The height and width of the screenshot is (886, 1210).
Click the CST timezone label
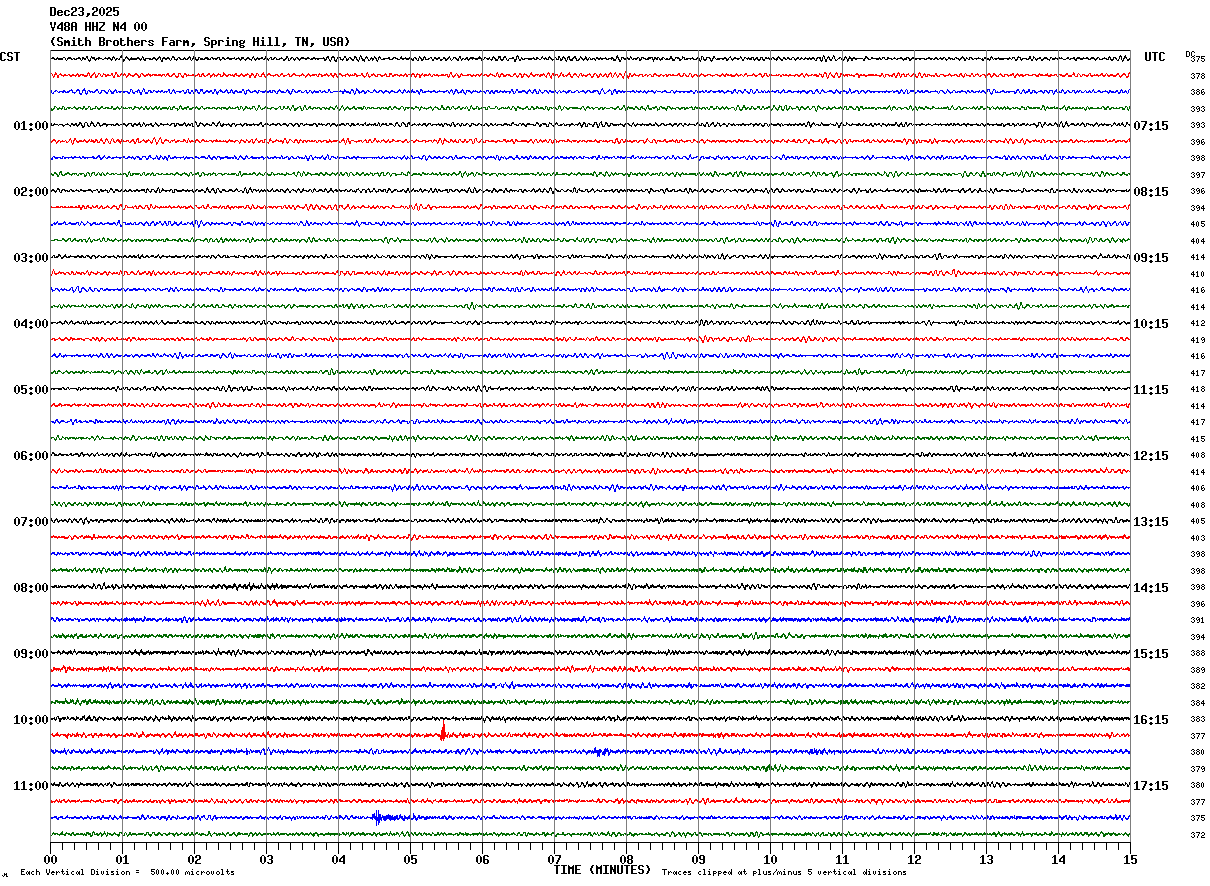(x=10, y=57)
